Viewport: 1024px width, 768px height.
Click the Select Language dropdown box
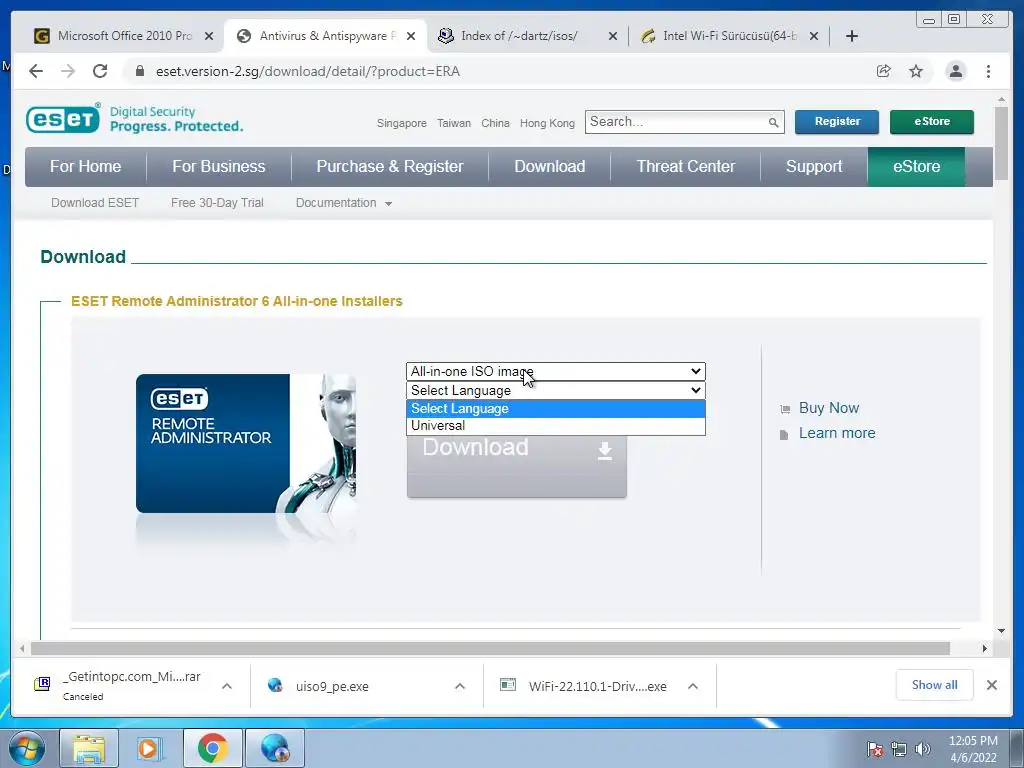pos(556,391)
